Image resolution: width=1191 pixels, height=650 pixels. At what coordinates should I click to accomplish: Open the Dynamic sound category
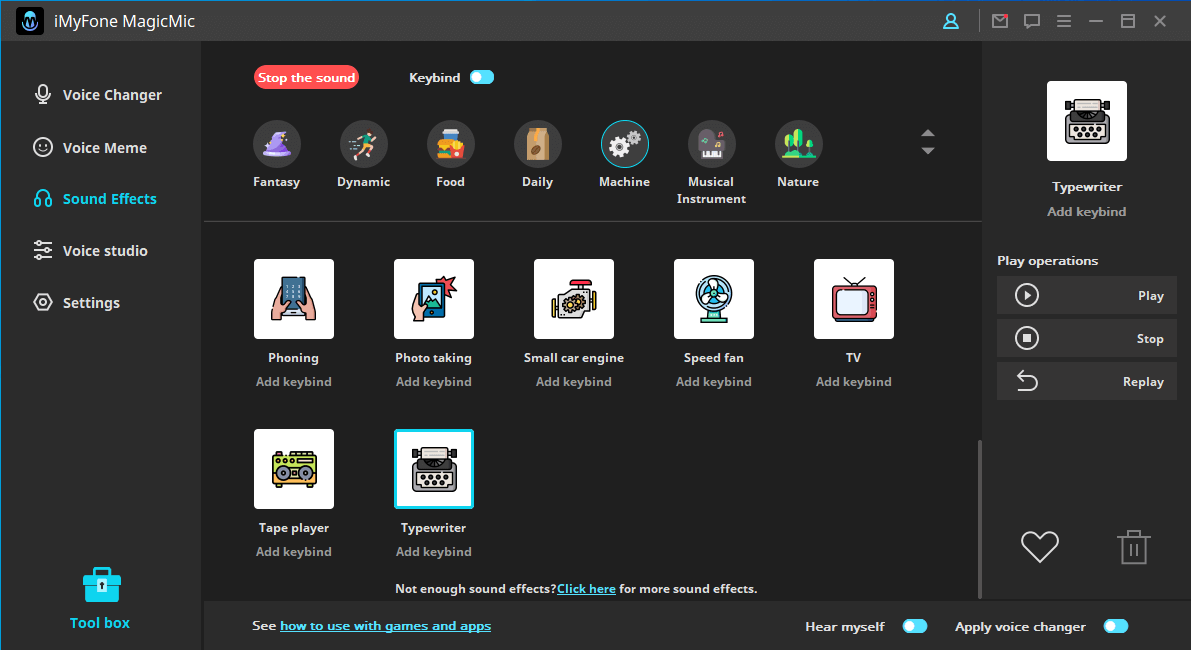pyautogui.click(x=363, y=144)
